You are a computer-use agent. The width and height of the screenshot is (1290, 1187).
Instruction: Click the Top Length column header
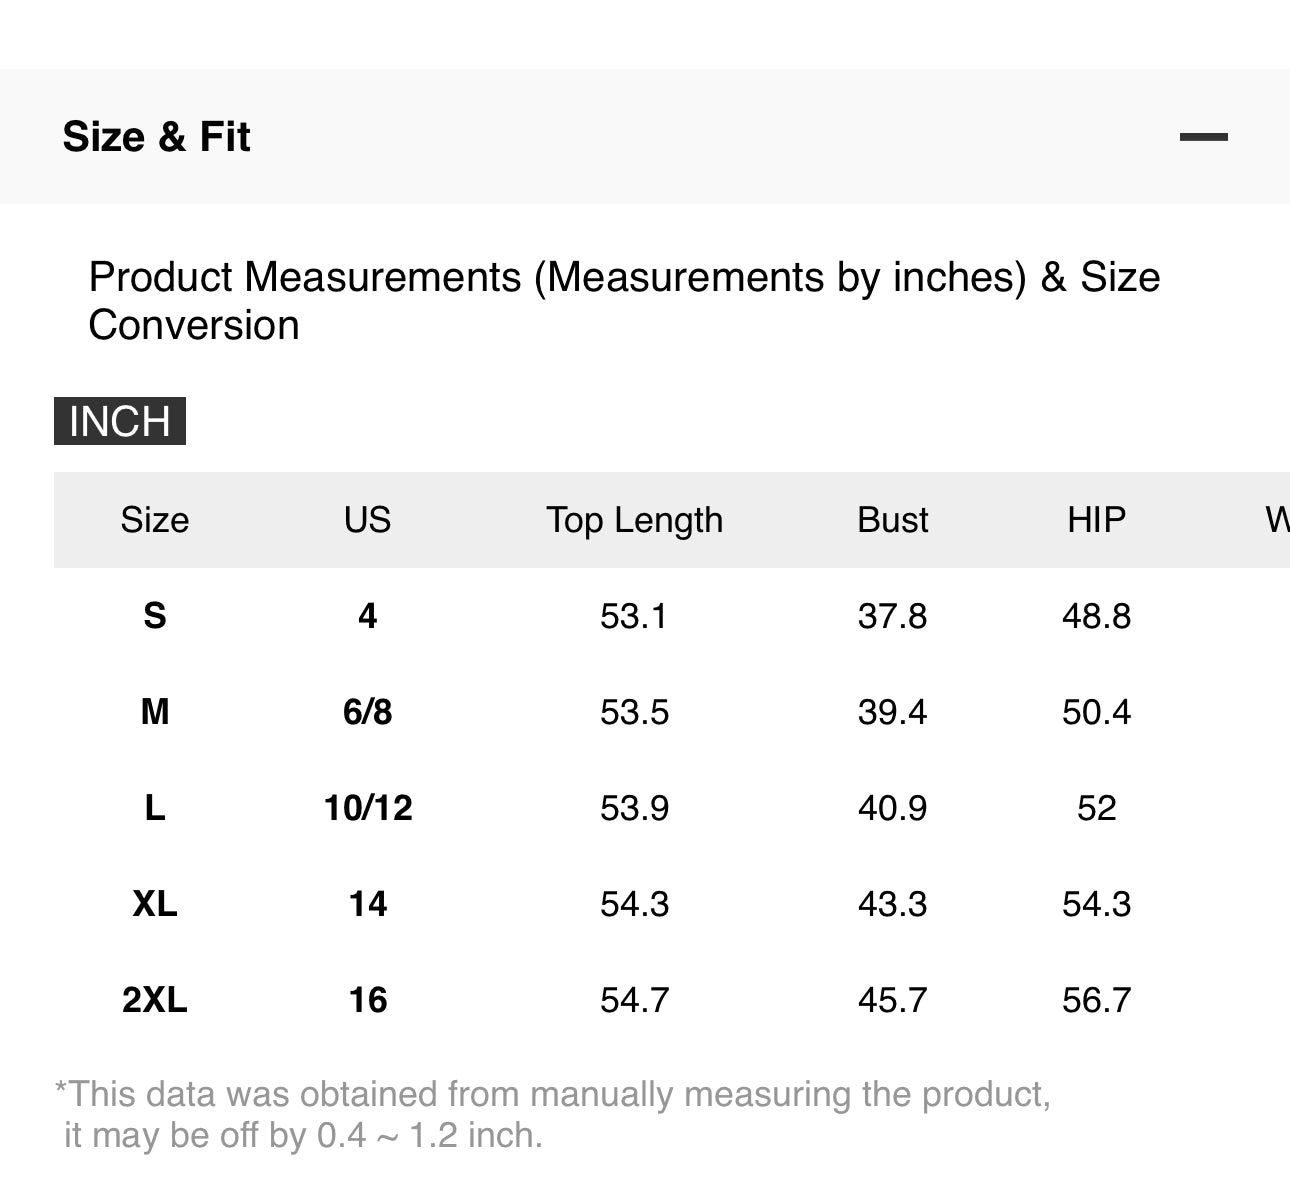(x=634, y=520)
